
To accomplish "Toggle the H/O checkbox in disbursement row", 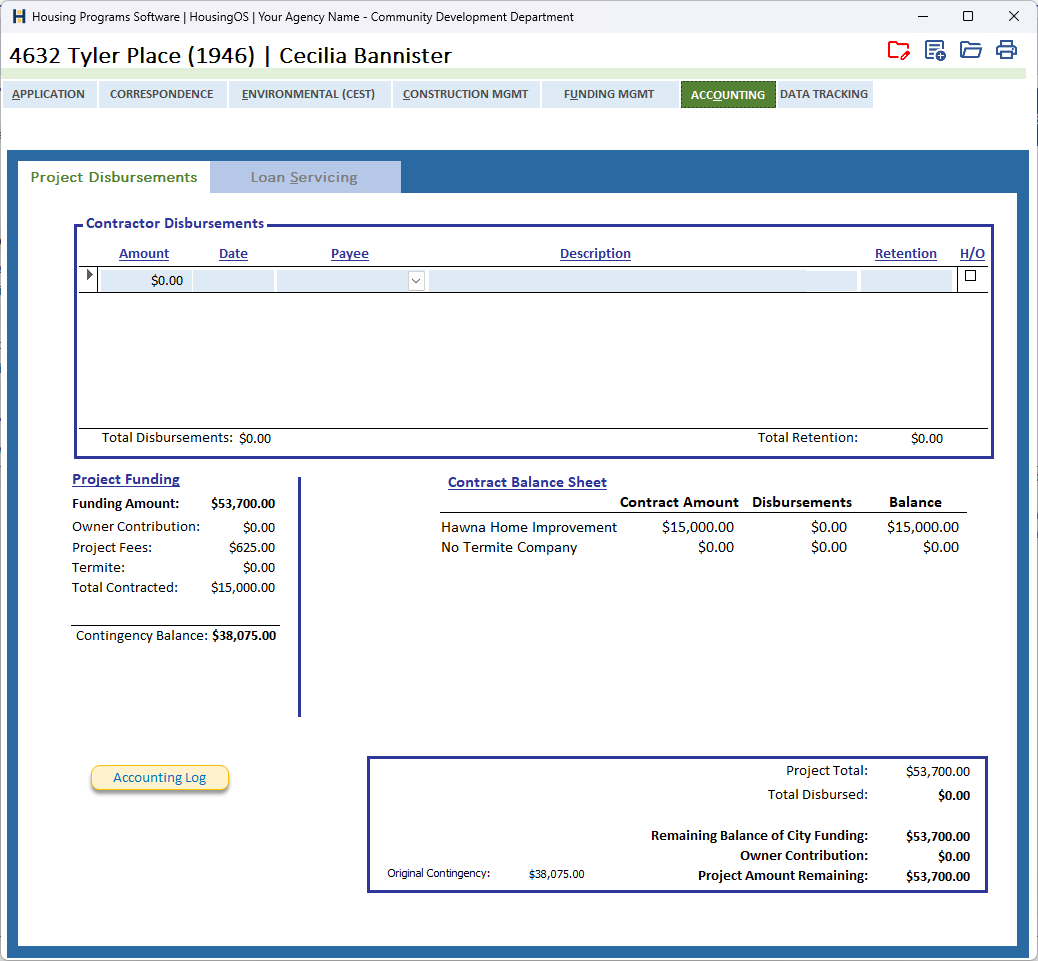I will click(970, 276).
